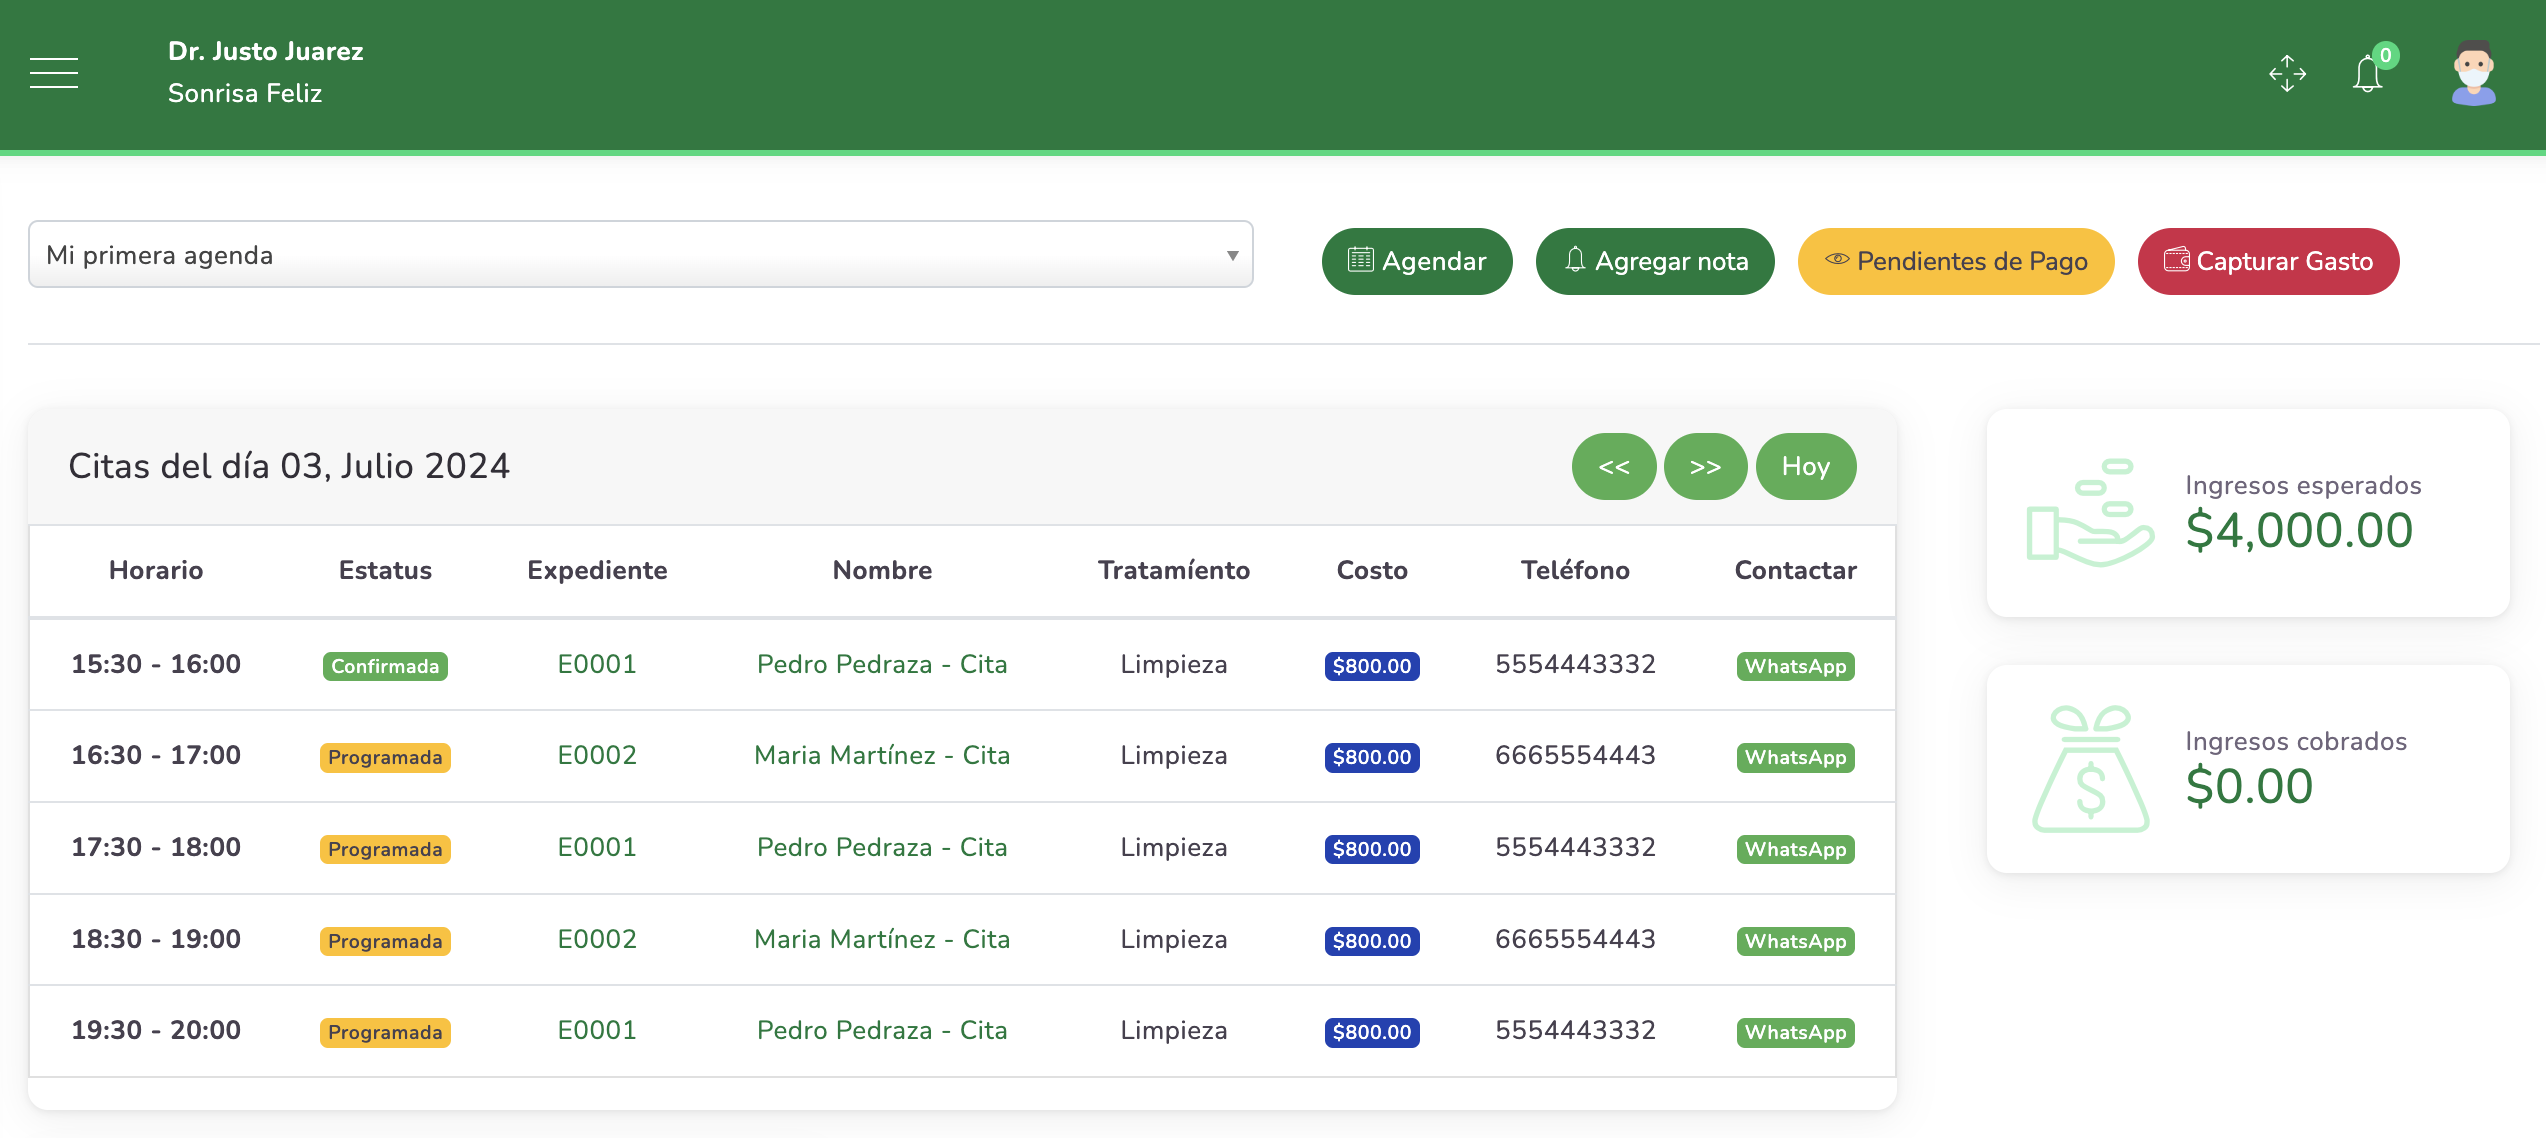Open Maria Martínez cita at 16:30
Image resolution: width=2546 pixels, height=1138 pixels.
[x=881, y=755]
